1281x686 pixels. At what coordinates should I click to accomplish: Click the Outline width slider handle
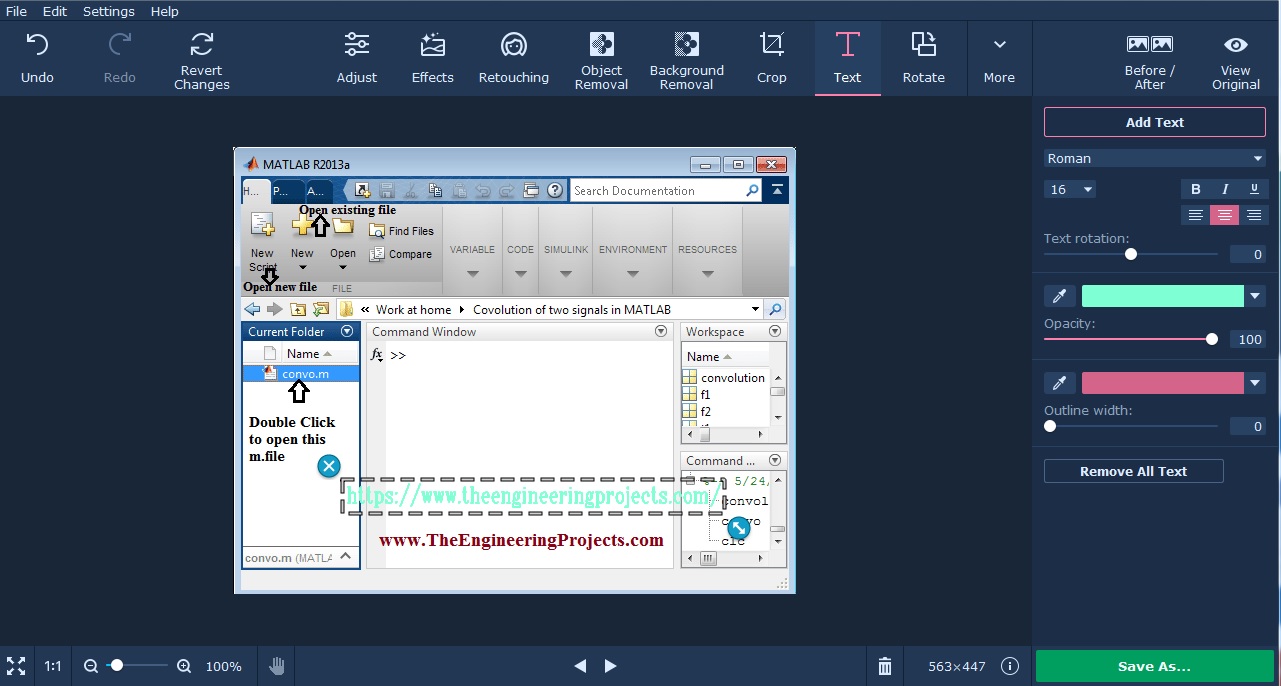click(1050, 426)
